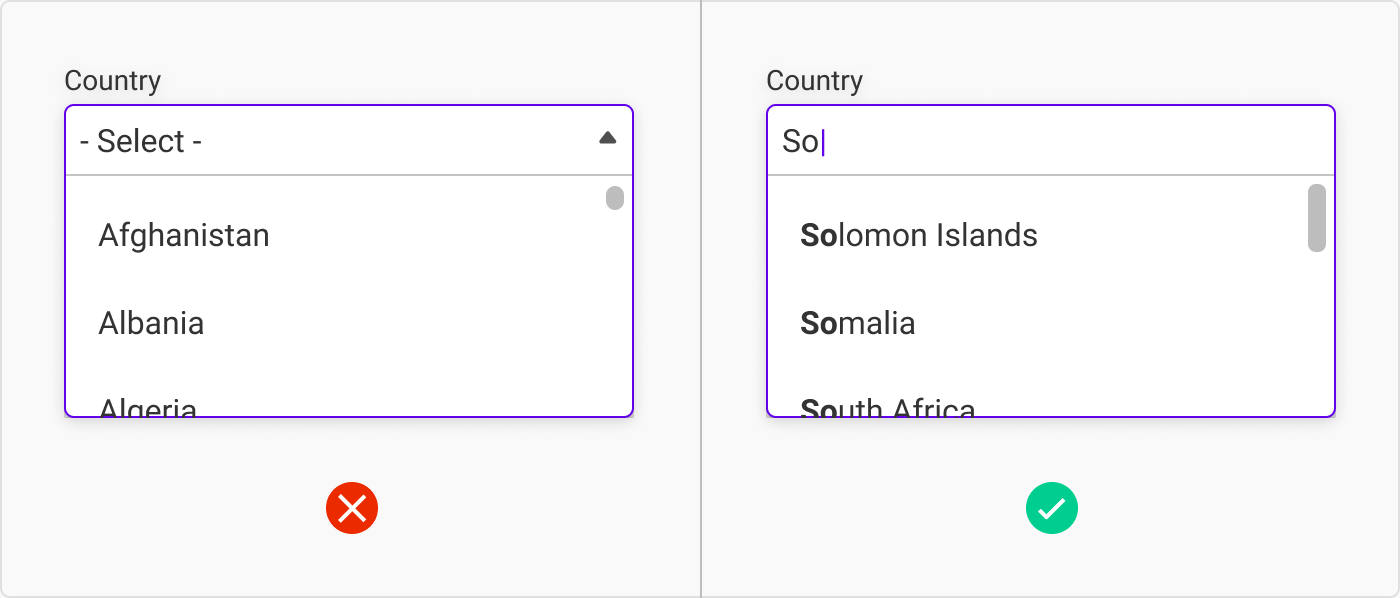1400x598 pixels.
Task: Select Albania in the dropdown list
Action: (x=151, y=324)
